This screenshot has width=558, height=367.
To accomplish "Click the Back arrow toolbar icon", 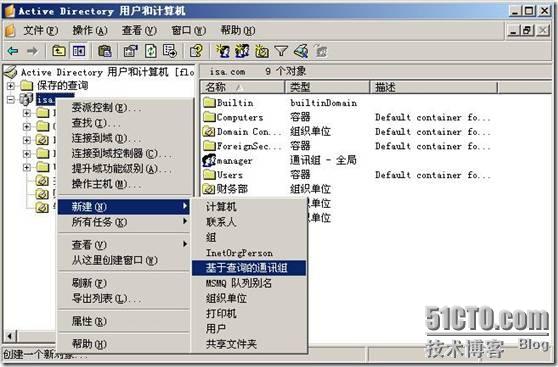I will [13, 51].
